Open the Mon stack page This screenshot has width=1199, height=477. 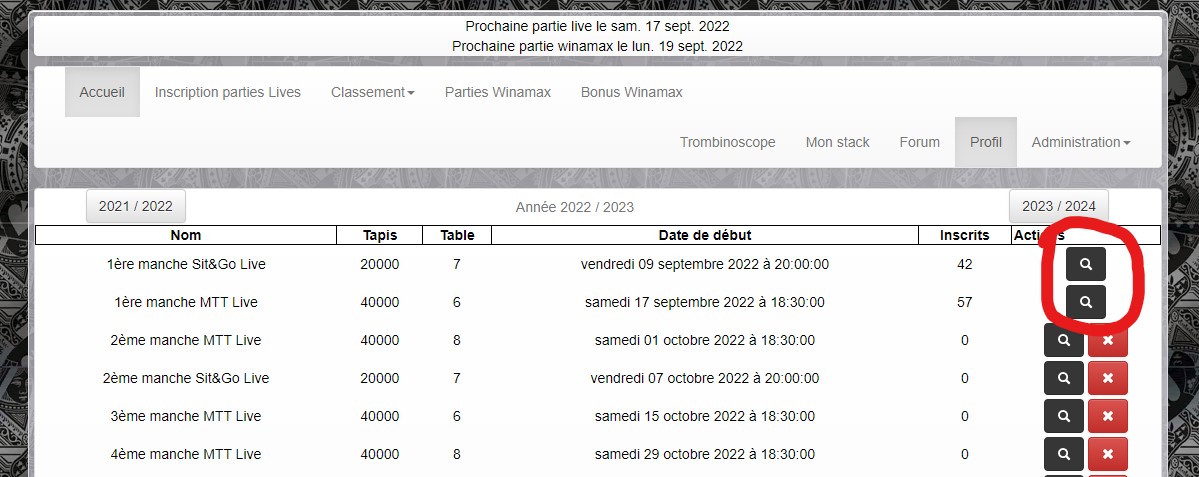point(837,142)
